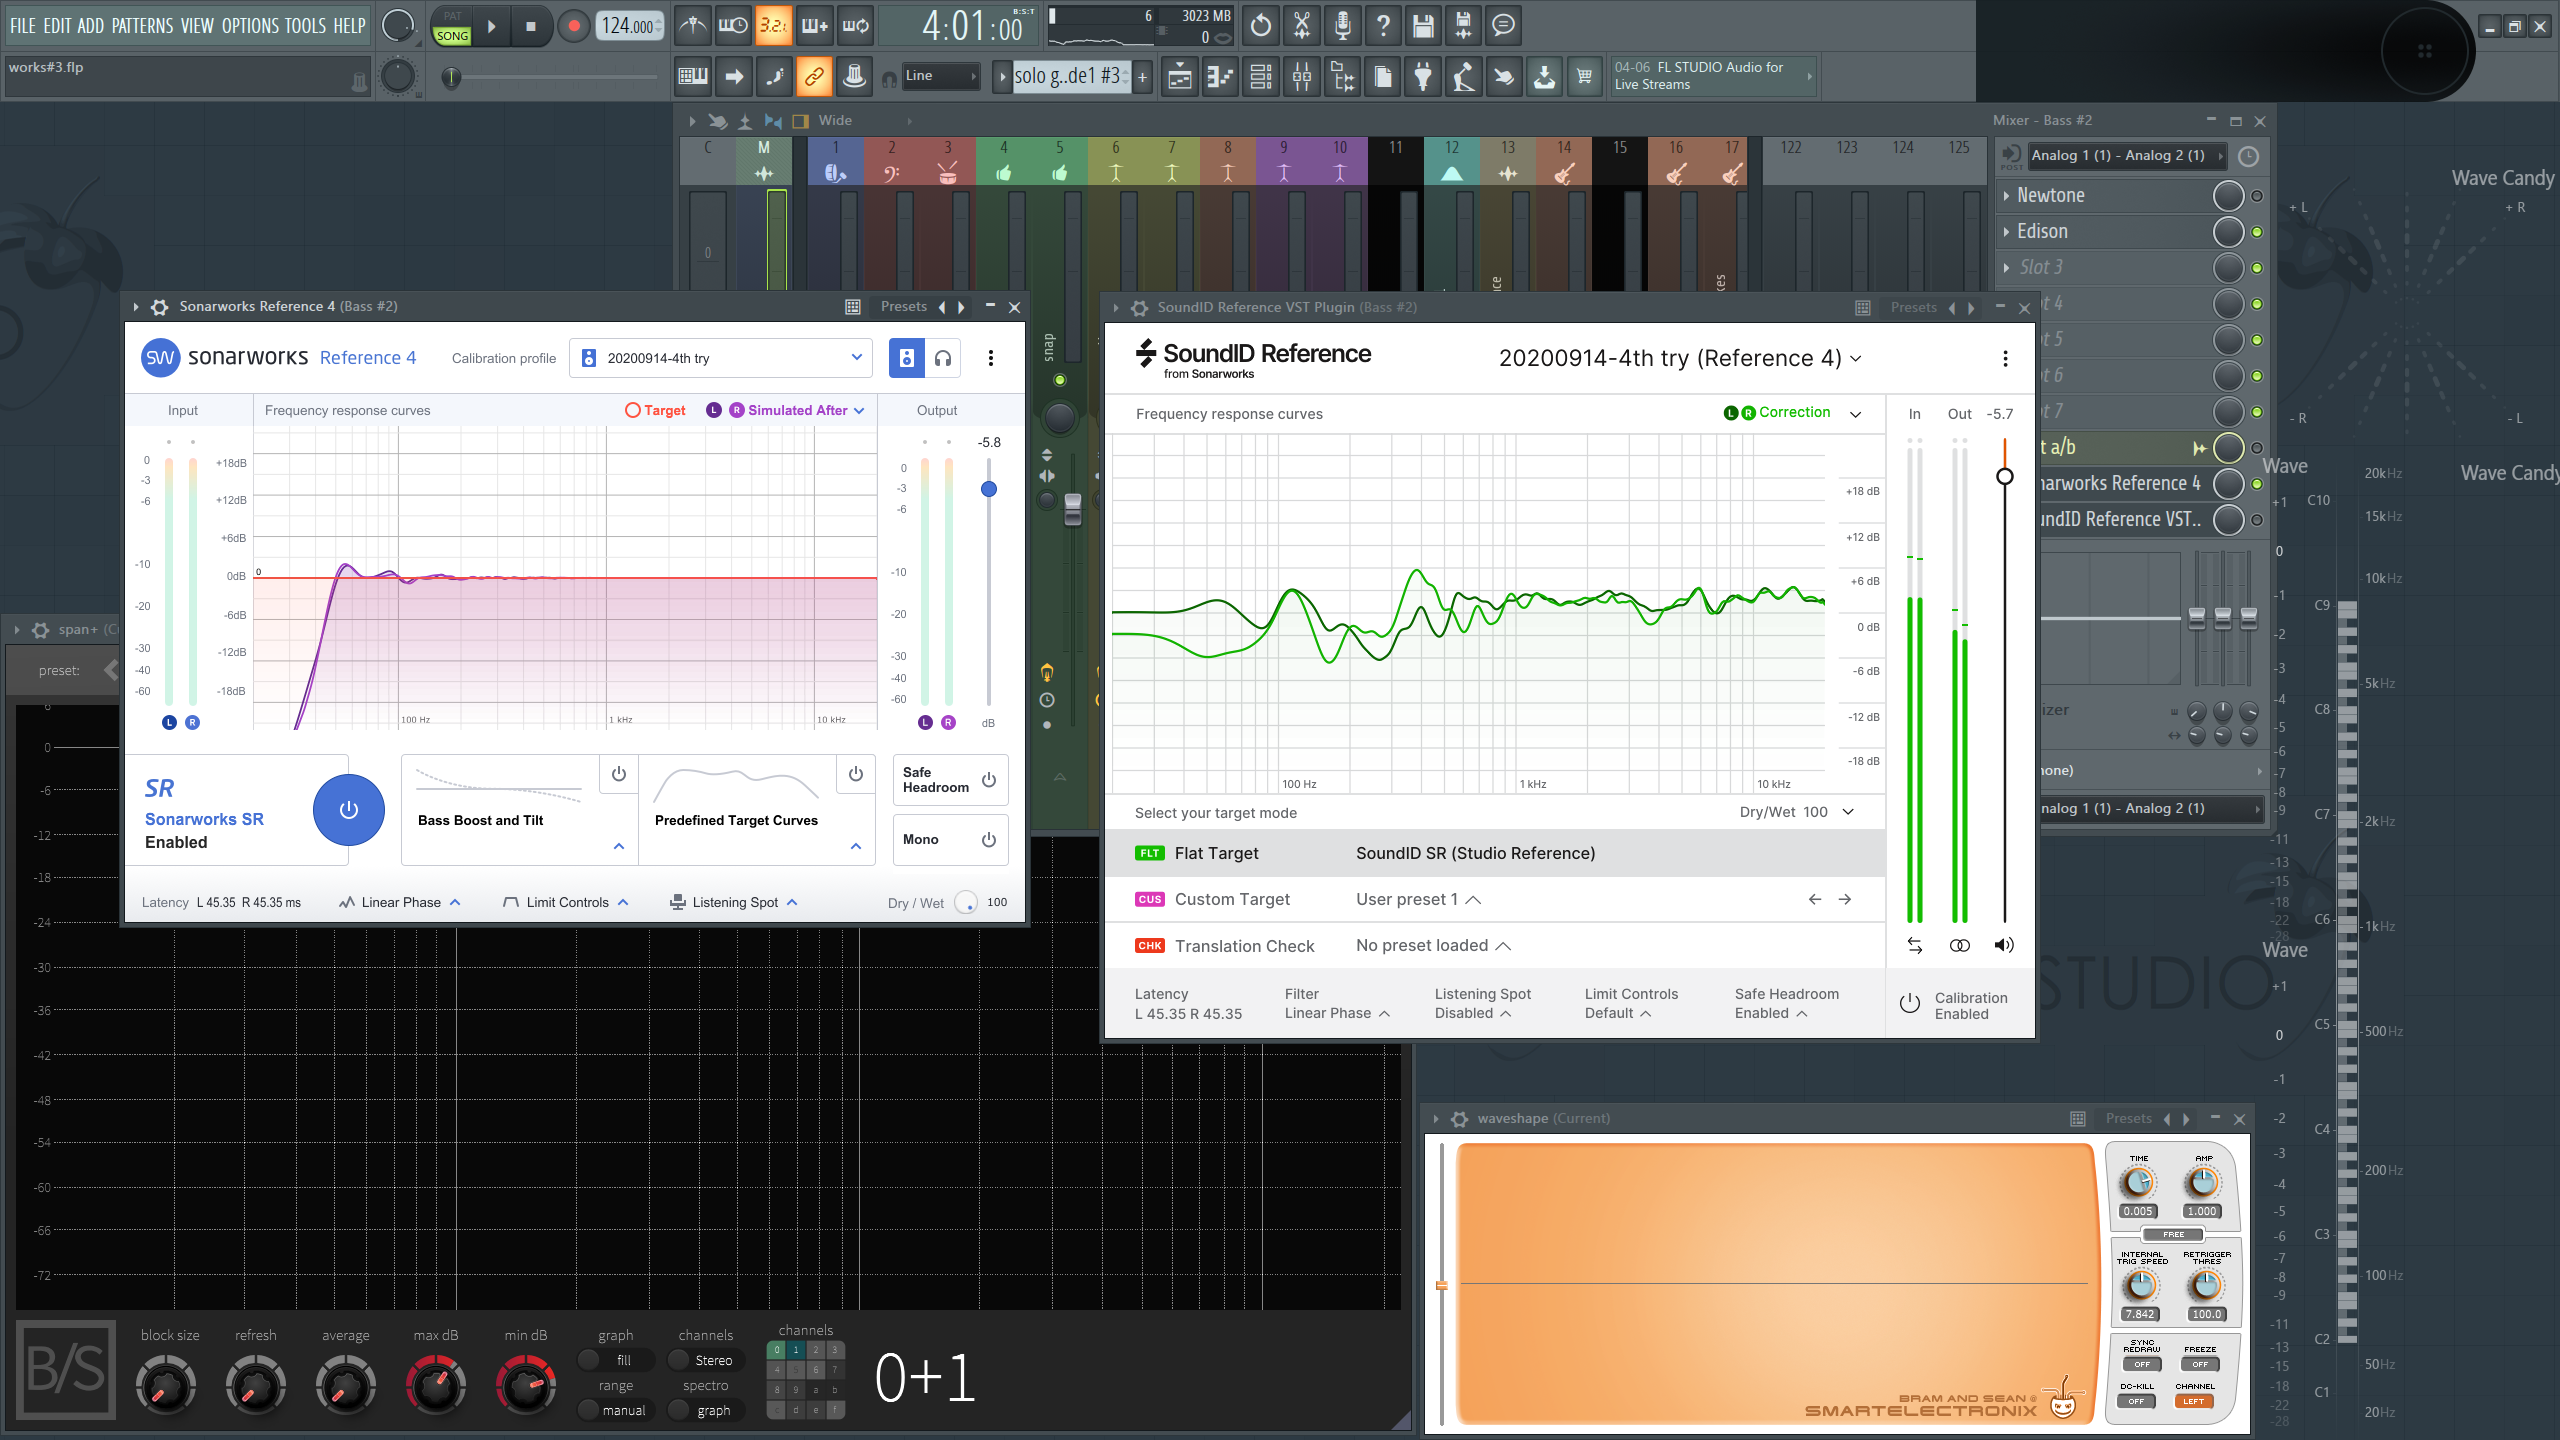2560x1440 pixels.
Task: Open Calibration profile dropdown in Reference 4
Action: [720, 358]
